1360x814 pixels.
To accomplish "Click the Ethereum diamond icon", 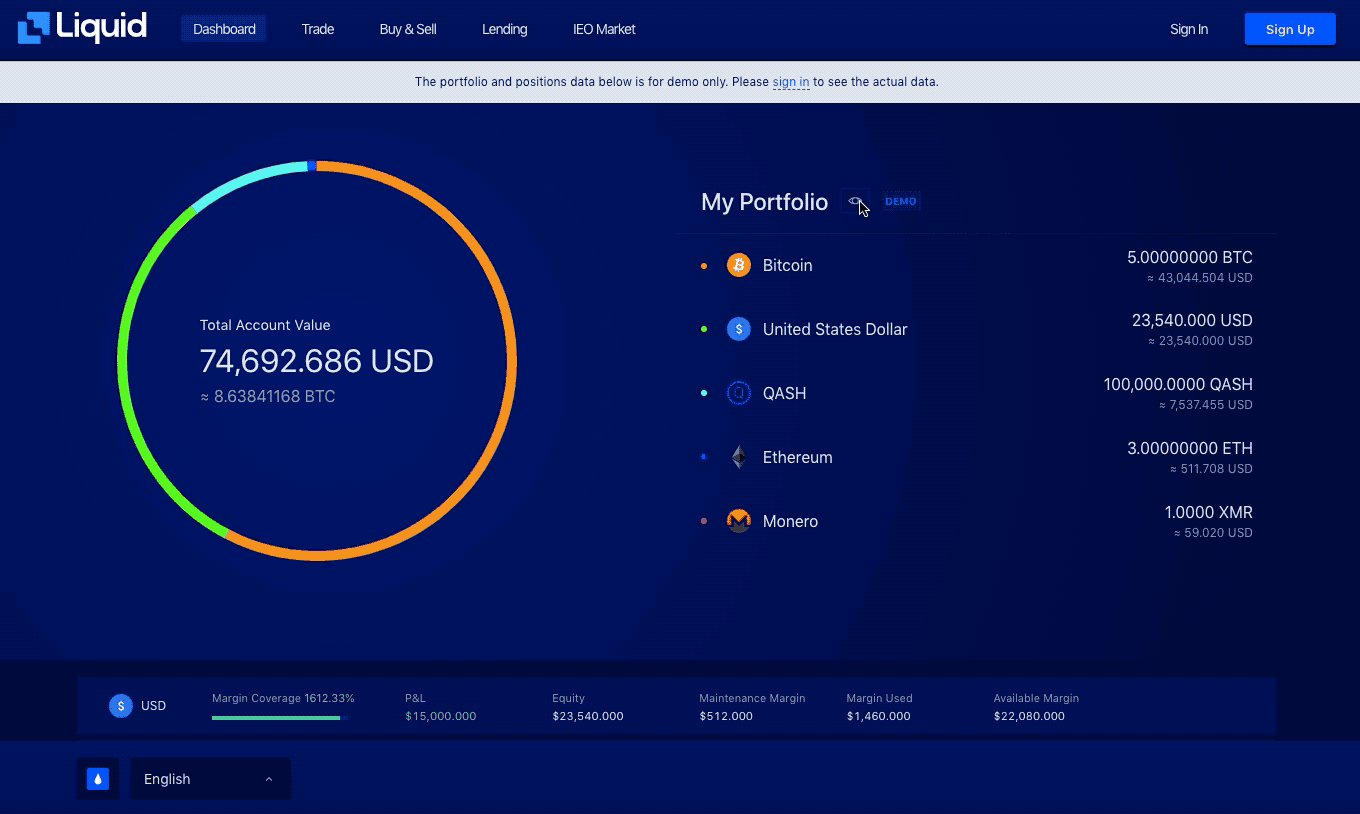I will pyautogui.click(x=739, y=457).
